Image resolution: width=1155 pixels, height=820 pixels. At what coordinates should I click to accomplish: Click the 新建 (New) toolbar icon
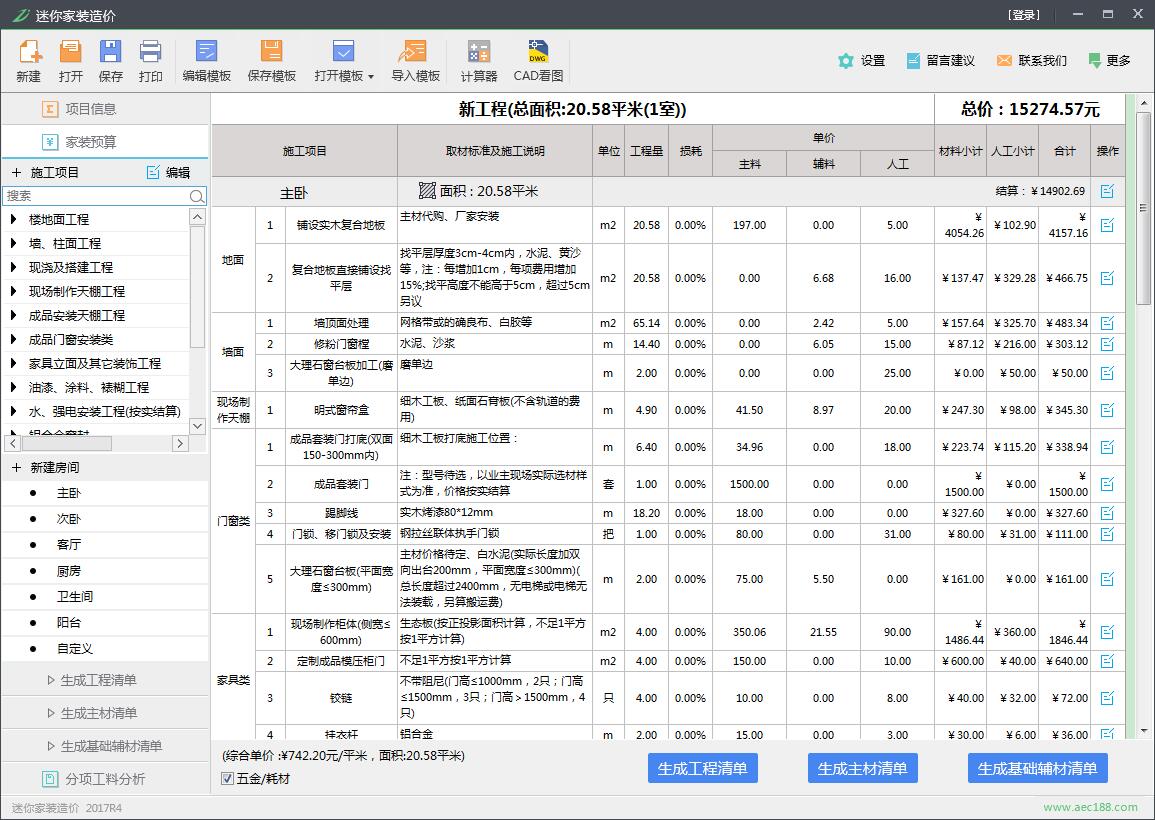(29, 52)
